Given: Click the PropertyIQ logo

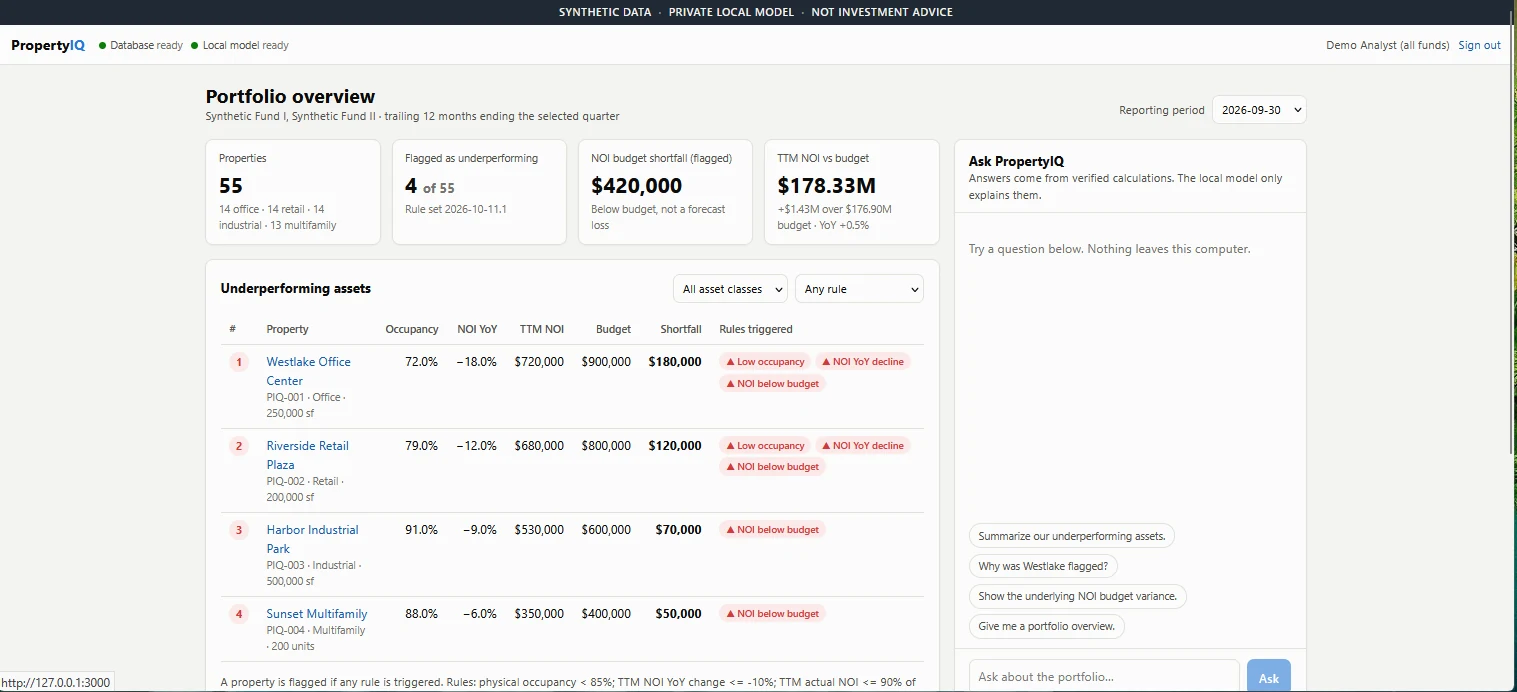Looking at the screenshot, I should (x=48, y=45).
